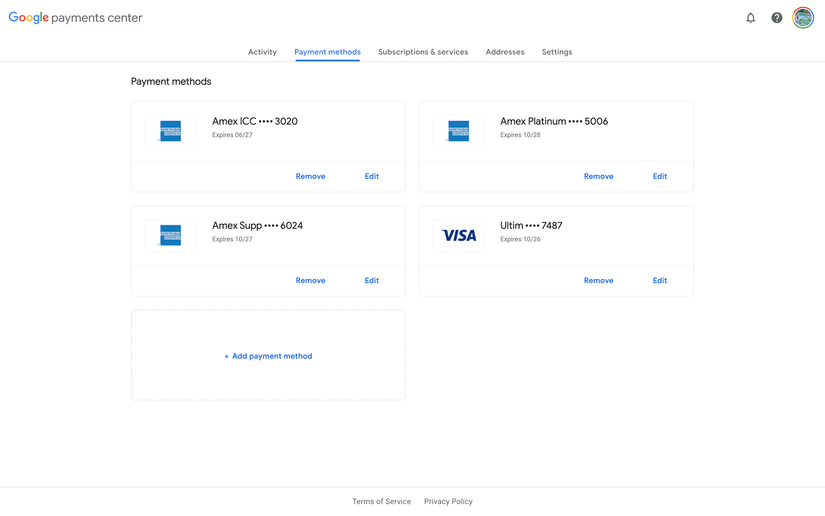This screenshot has height=516, width=825.
Task: Click the Google payments center logo
Action: (x=76, y=18)
